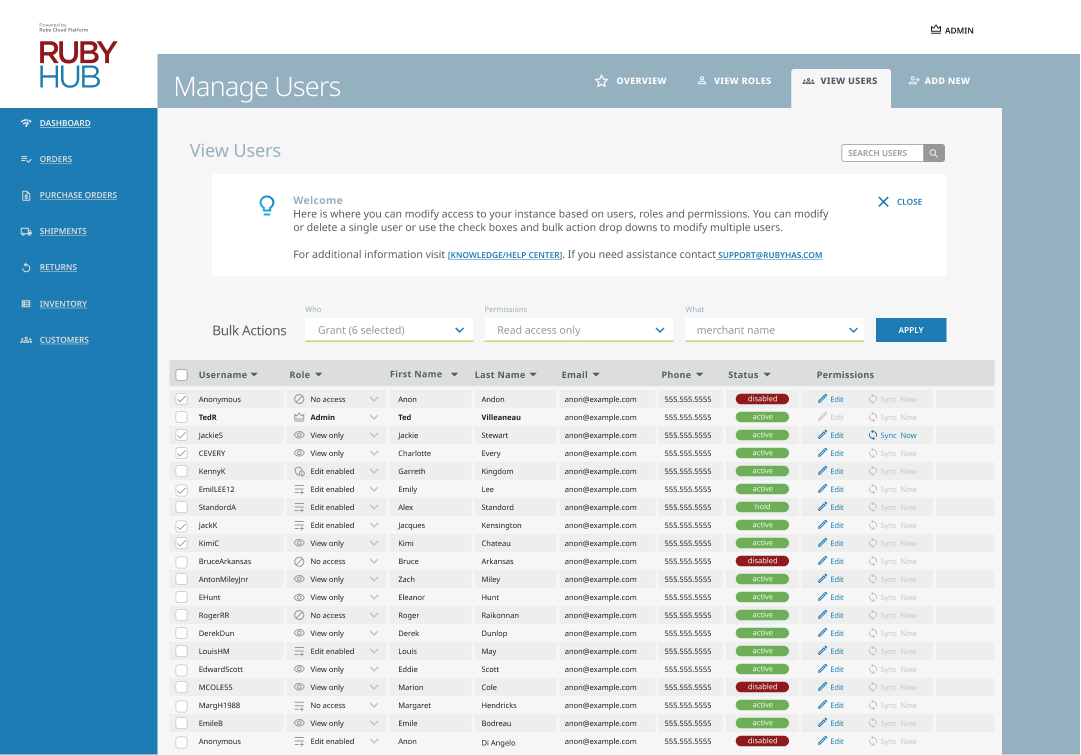Click the Sync Now icon for MCOLE55
This screenshot has width=1081, height=755.
[873, 687]
